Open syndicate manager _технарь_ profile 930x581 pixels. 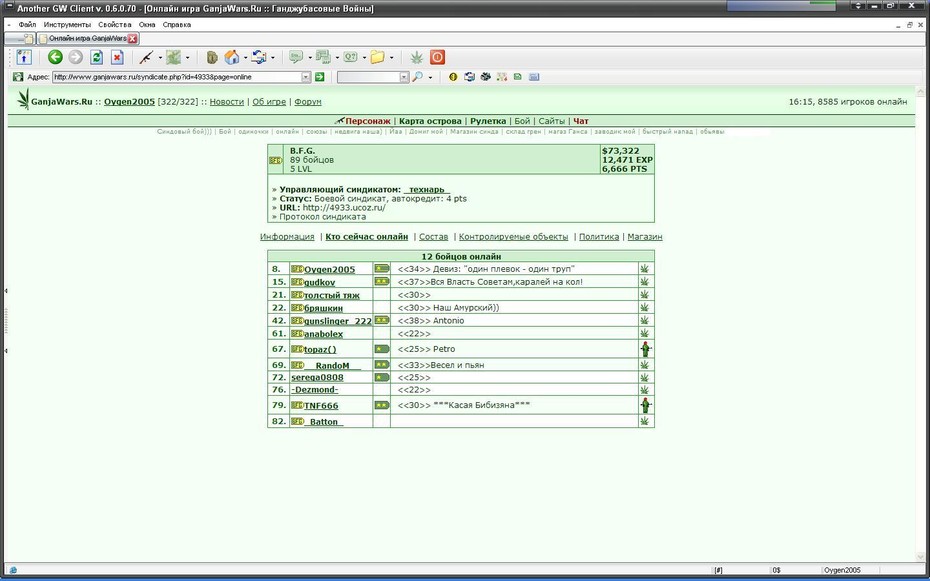click(426, 190)
